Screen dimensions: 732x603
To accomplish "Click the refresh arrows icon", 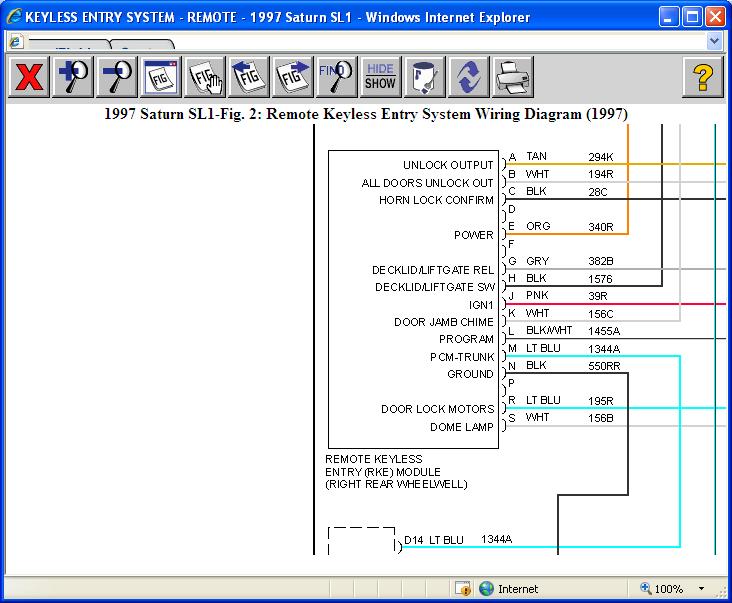I will tap(467, 77).
